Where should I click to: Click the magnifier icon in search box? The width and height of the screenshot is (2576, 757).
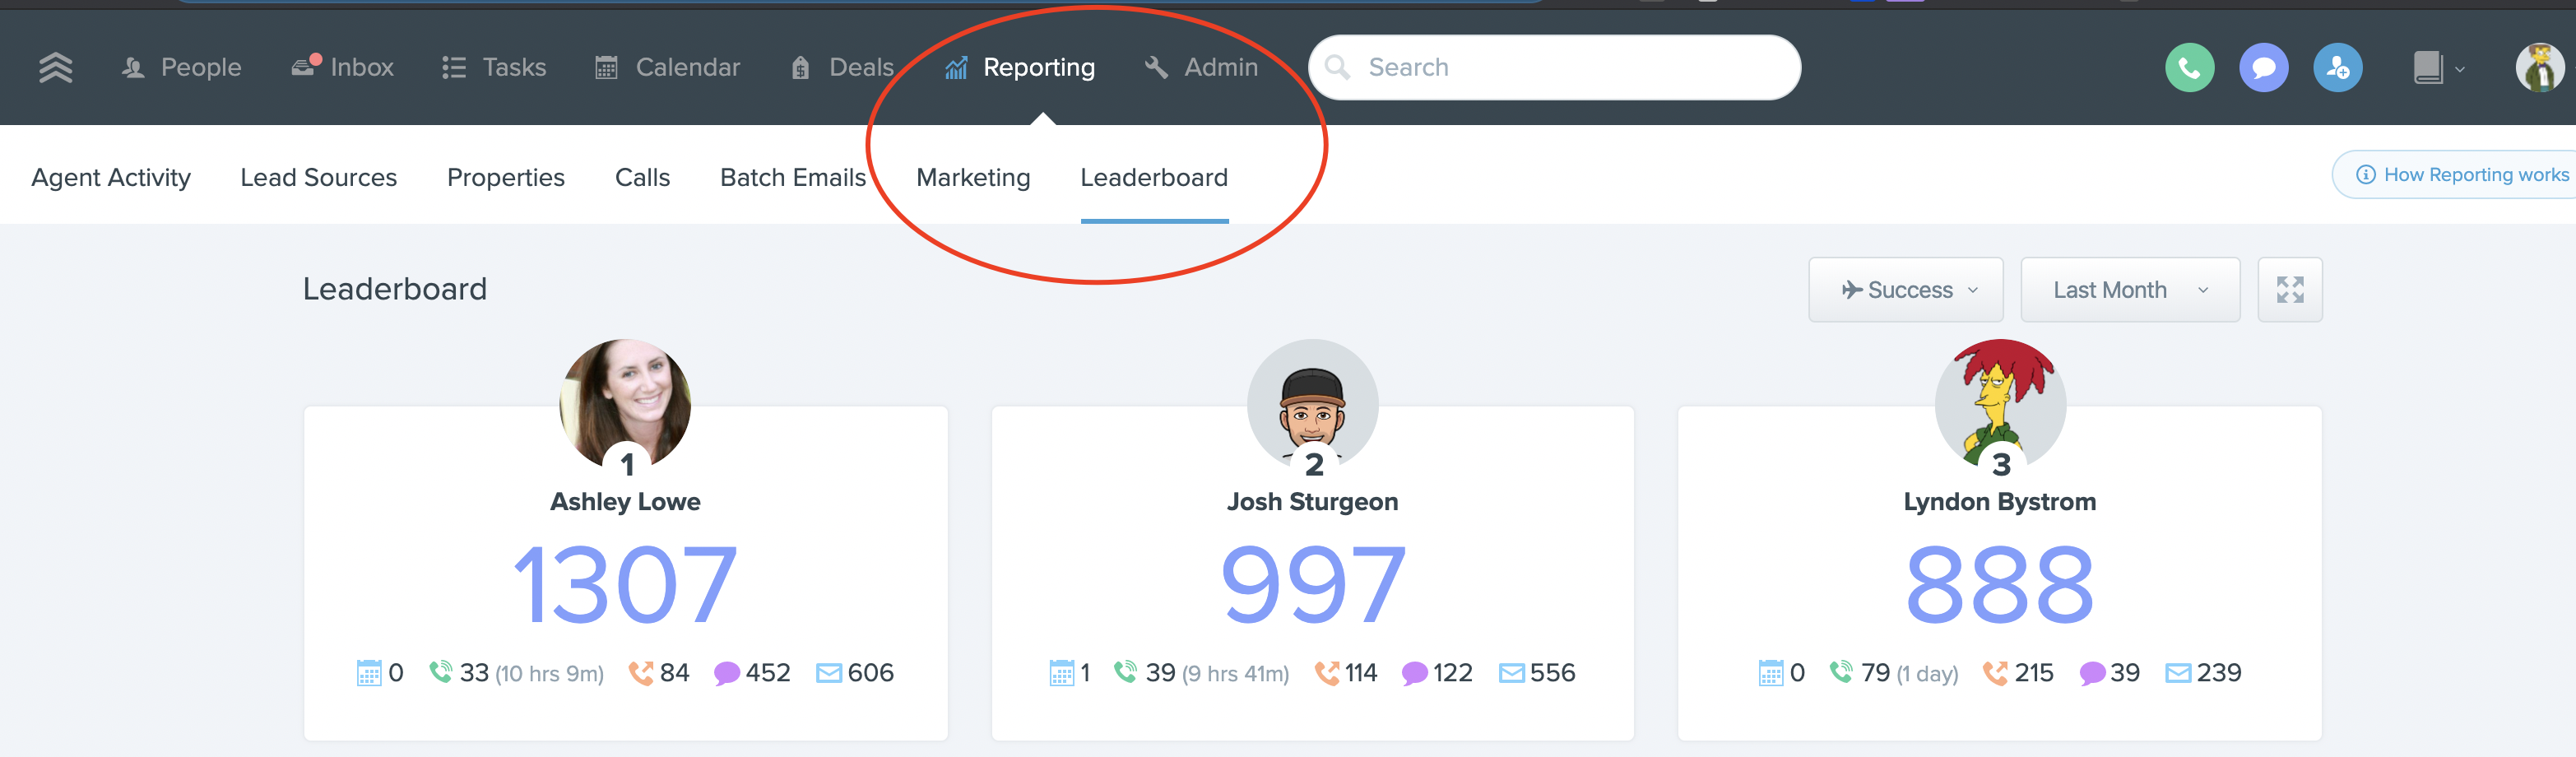click(1337, 67)
